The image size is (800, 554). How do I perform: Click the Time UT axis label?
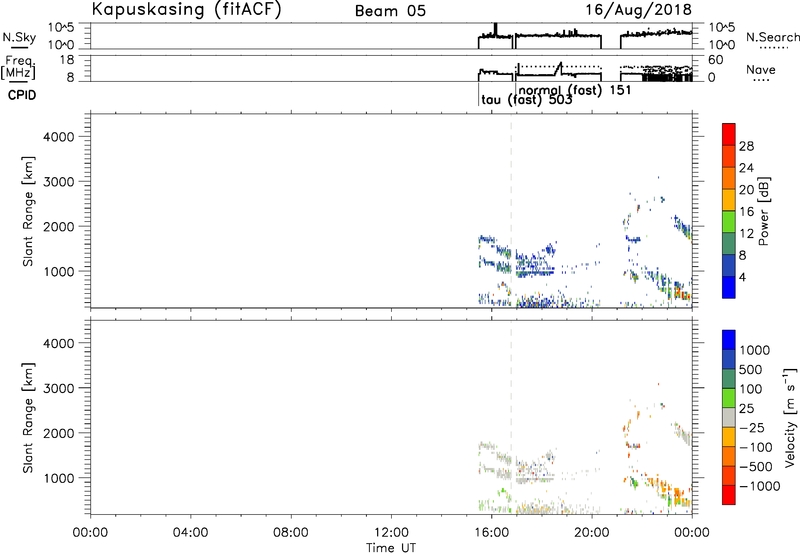pyautogui.click(x=391, y=548)
